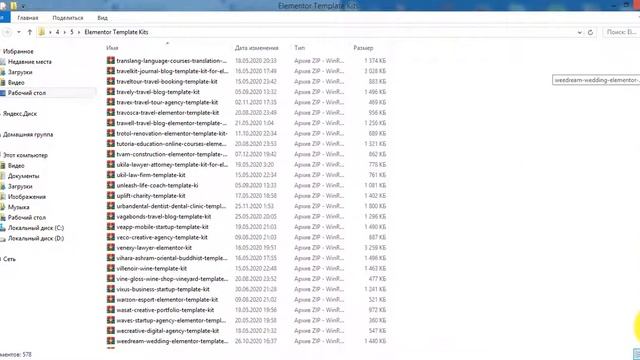Open the Главная ribbon tab
Image resolution: width=640 pixels, height=360 pixels.
coord(28,18)
